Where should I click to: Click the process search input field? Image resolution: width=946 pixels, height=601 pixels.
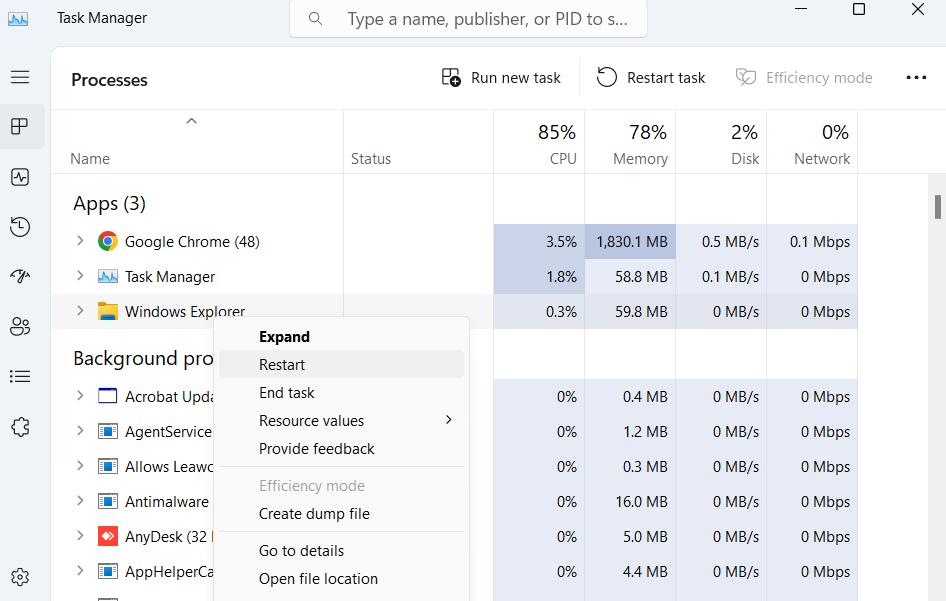468,19
